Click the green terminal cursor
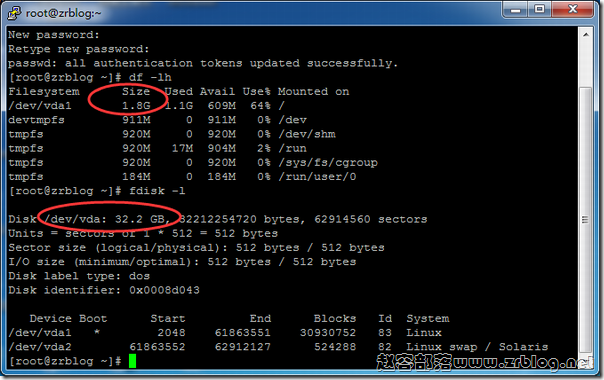This screenshot has width=604, height=380. (133, 361)
